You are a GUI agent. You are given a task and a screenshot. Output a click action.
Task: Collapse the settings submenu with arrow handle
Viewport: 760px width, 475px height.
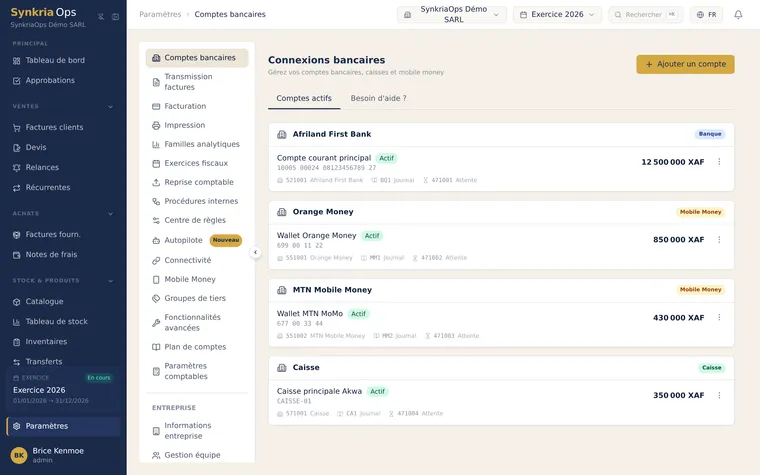pos(255,252)
